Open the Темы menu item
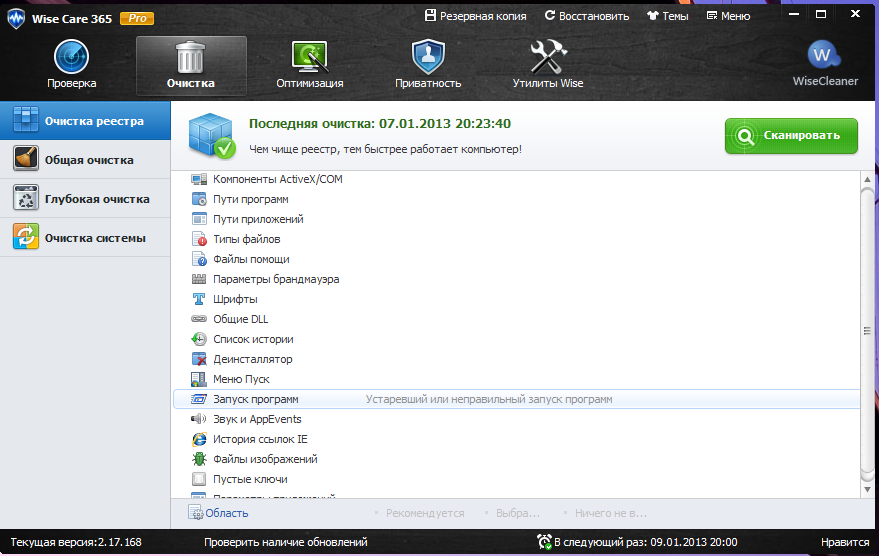 [x=668, y=16]
